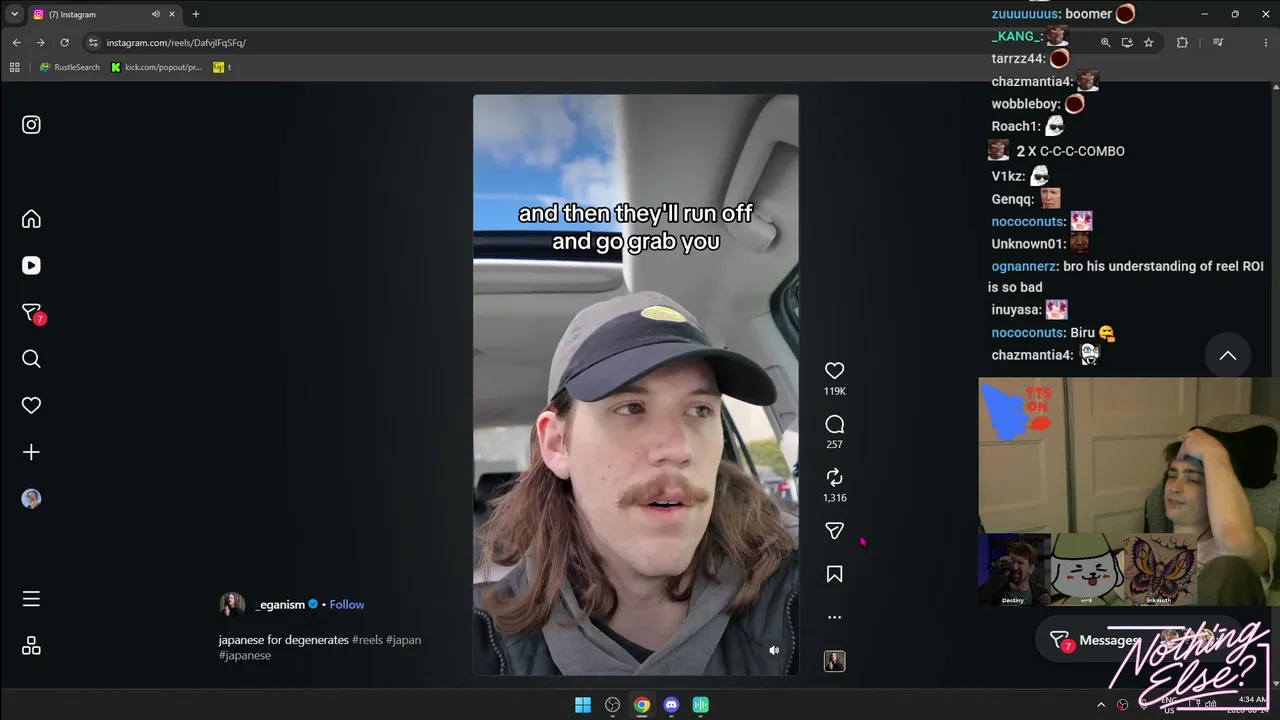
Task: Show hidden system tray icons
Action: (1101, 705)
